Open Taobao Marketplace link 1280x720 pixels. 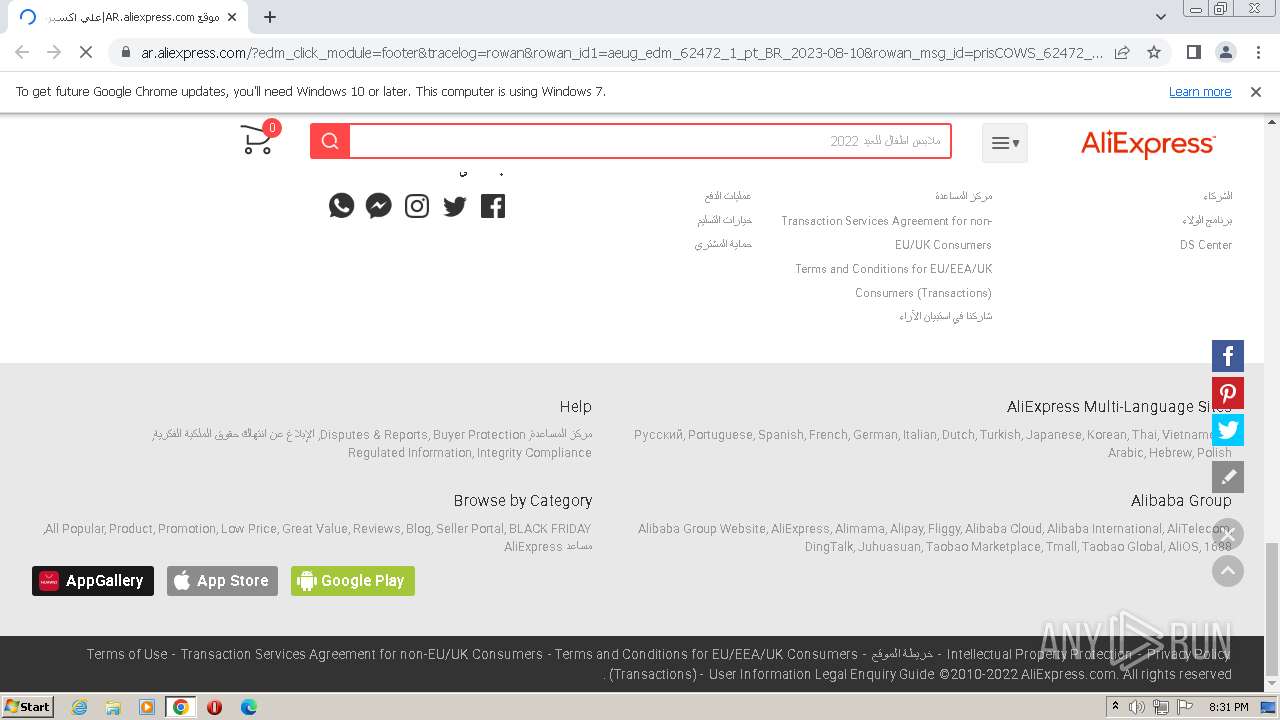click(983, 547)
